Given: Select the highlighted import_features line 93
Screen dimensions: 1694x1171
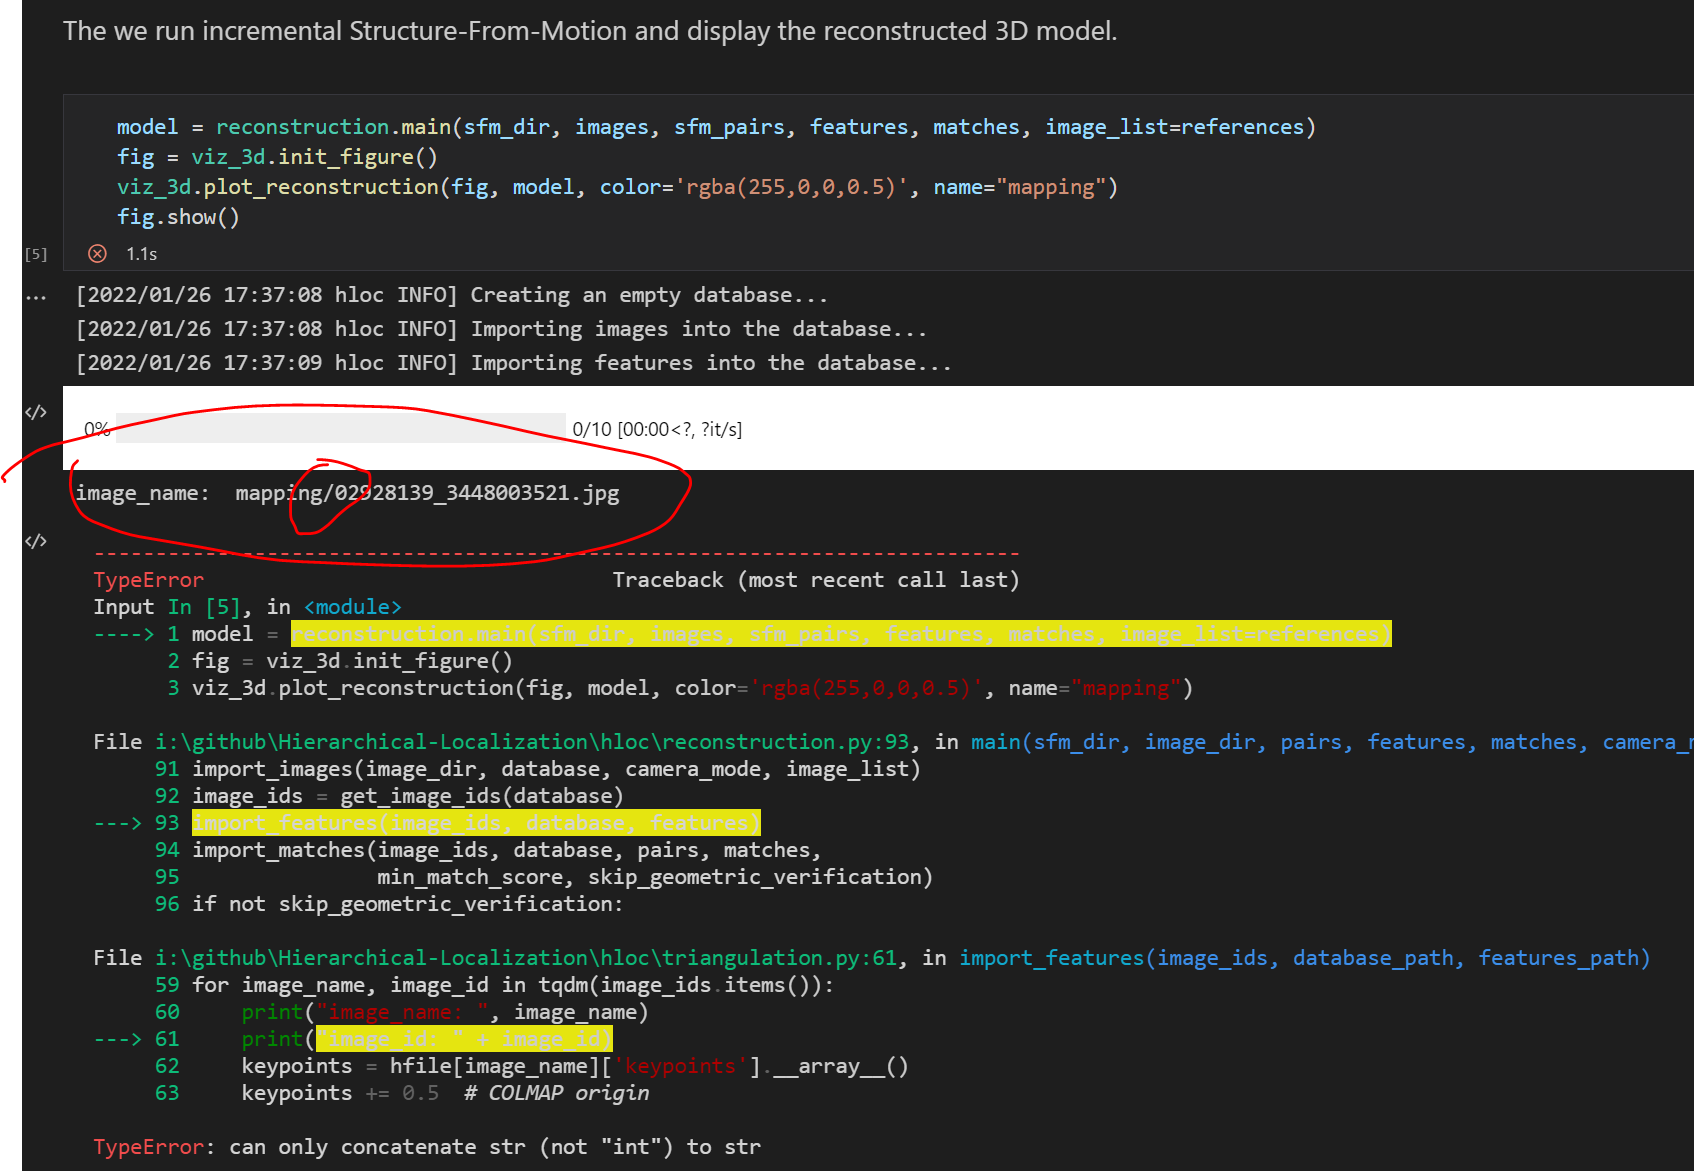Looking at the screenshot, I should point(475,822).
